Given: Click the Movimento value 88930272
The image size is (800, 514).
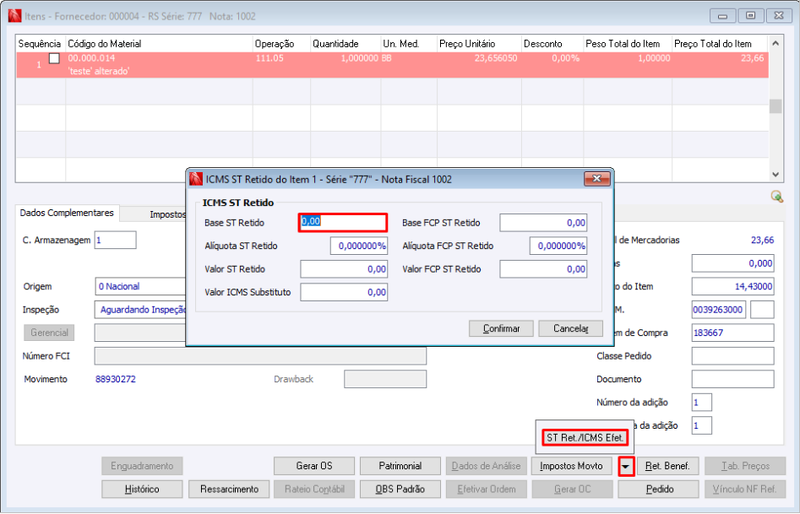Looking at the screenshot, I should pos(115,379).
